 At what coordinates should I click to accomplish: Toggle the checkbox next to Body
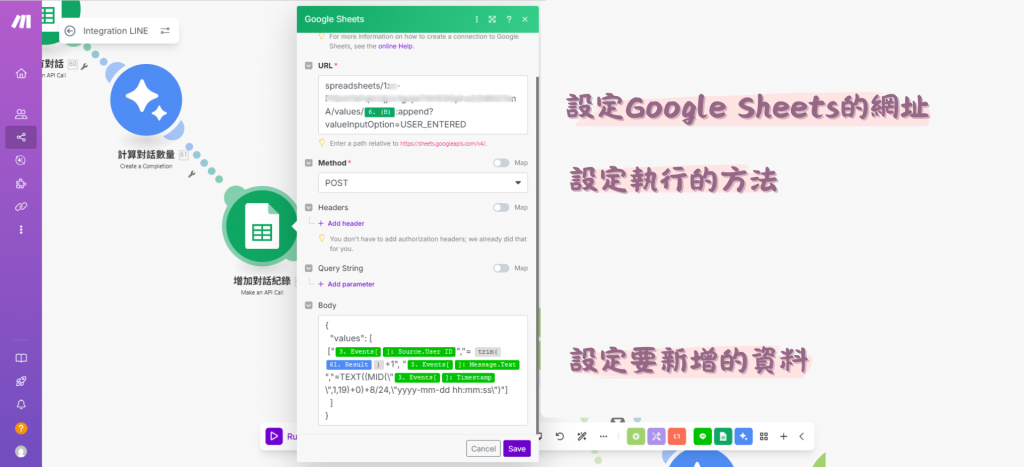click(x=309, y=306)
